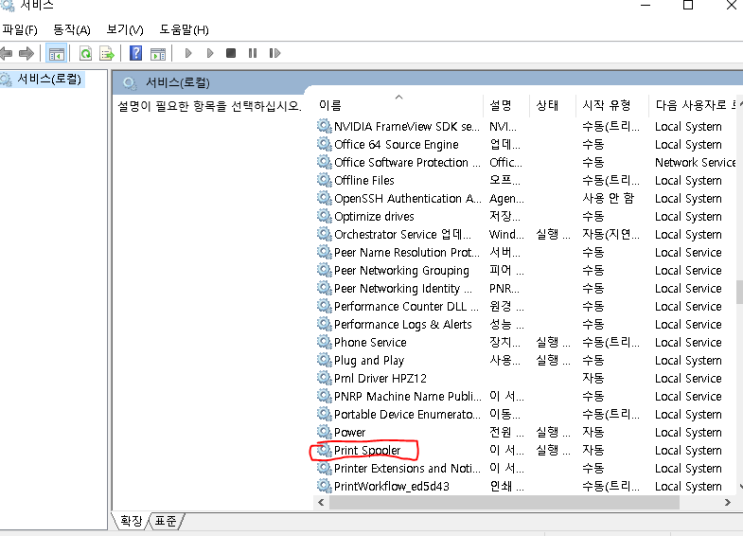Select the Phone Service row
This screenshot has height=536, width=743.
[525, 343]
